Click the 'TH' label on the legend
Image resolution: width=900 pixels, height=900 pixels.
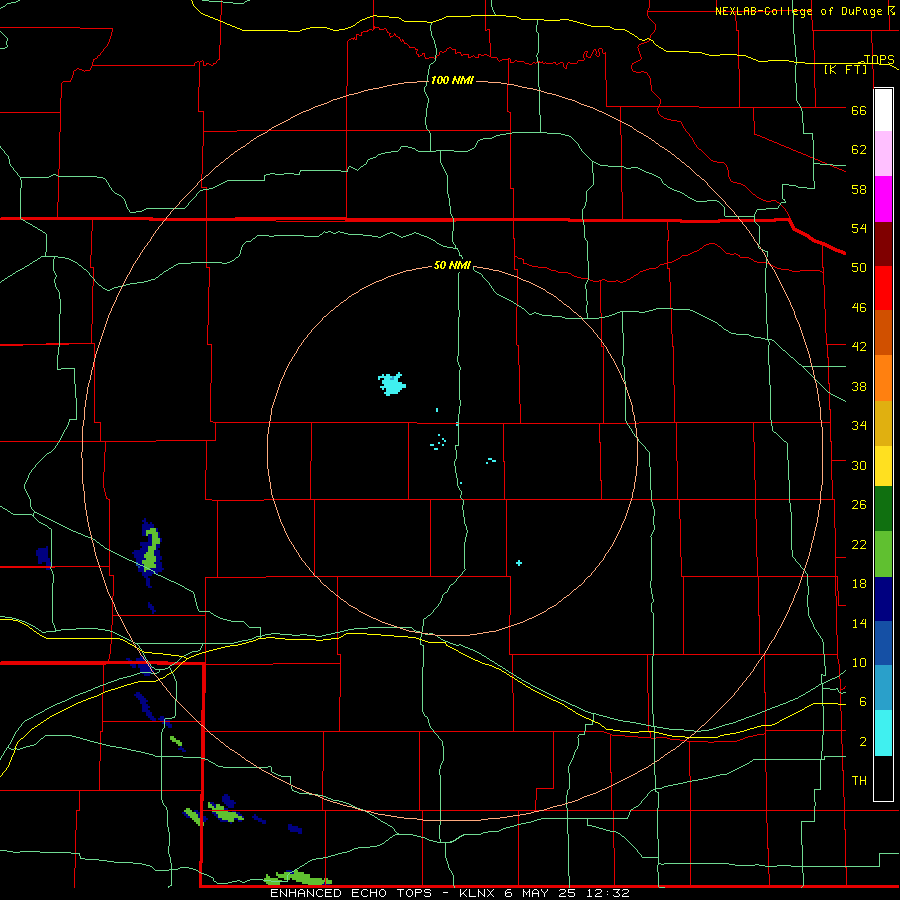point(859,780)
